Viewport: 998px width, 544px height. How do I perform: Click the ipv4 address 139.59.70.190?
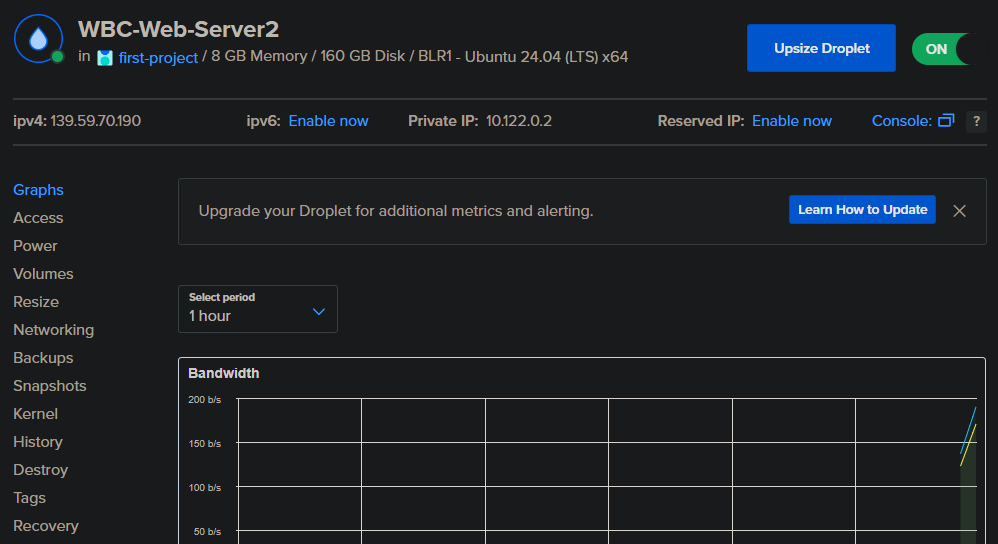[x=95, y=121]
